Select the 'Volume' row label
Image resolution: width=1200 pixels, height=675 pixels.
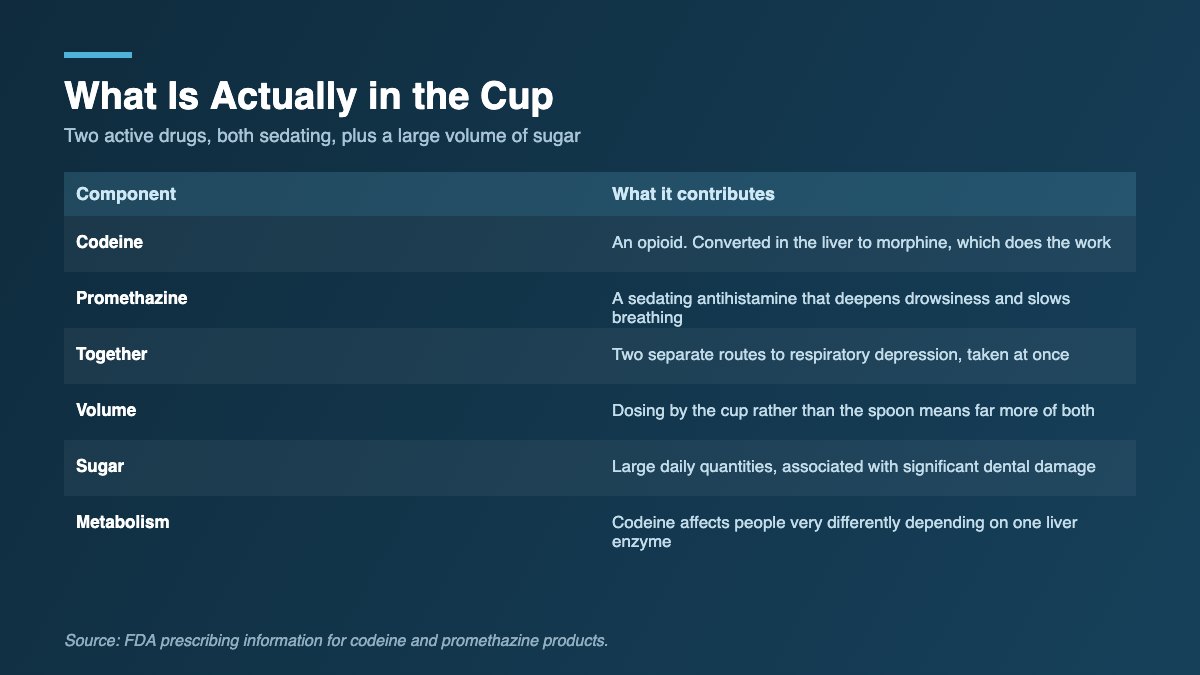click(x=106, y=410)
